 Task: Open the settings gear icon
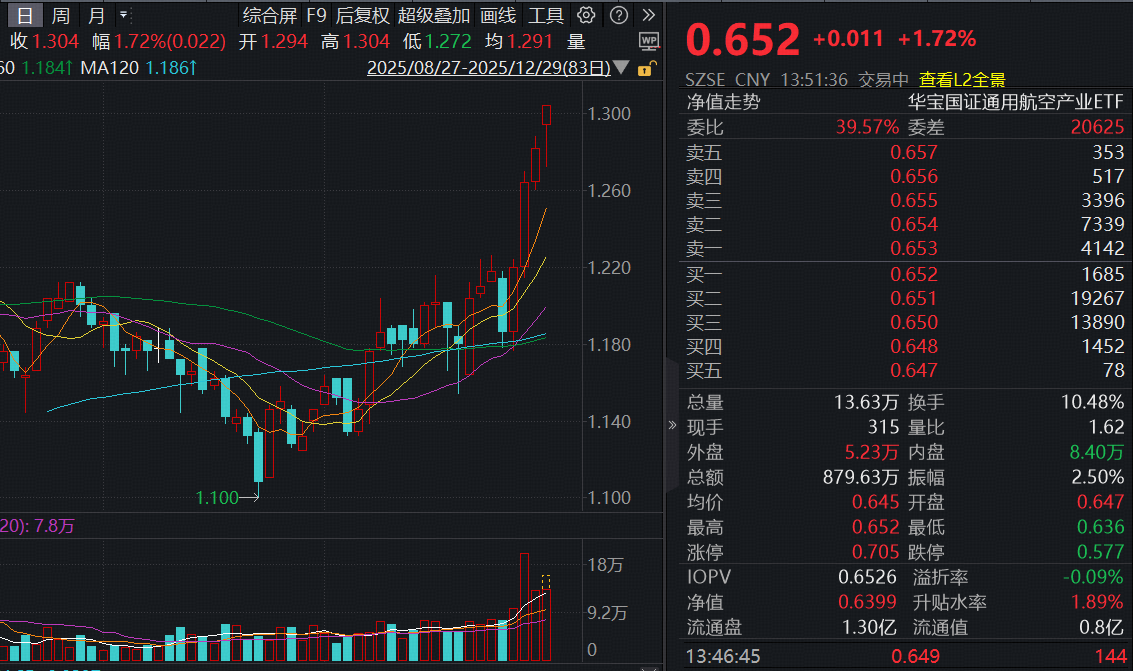click(585, 16)
